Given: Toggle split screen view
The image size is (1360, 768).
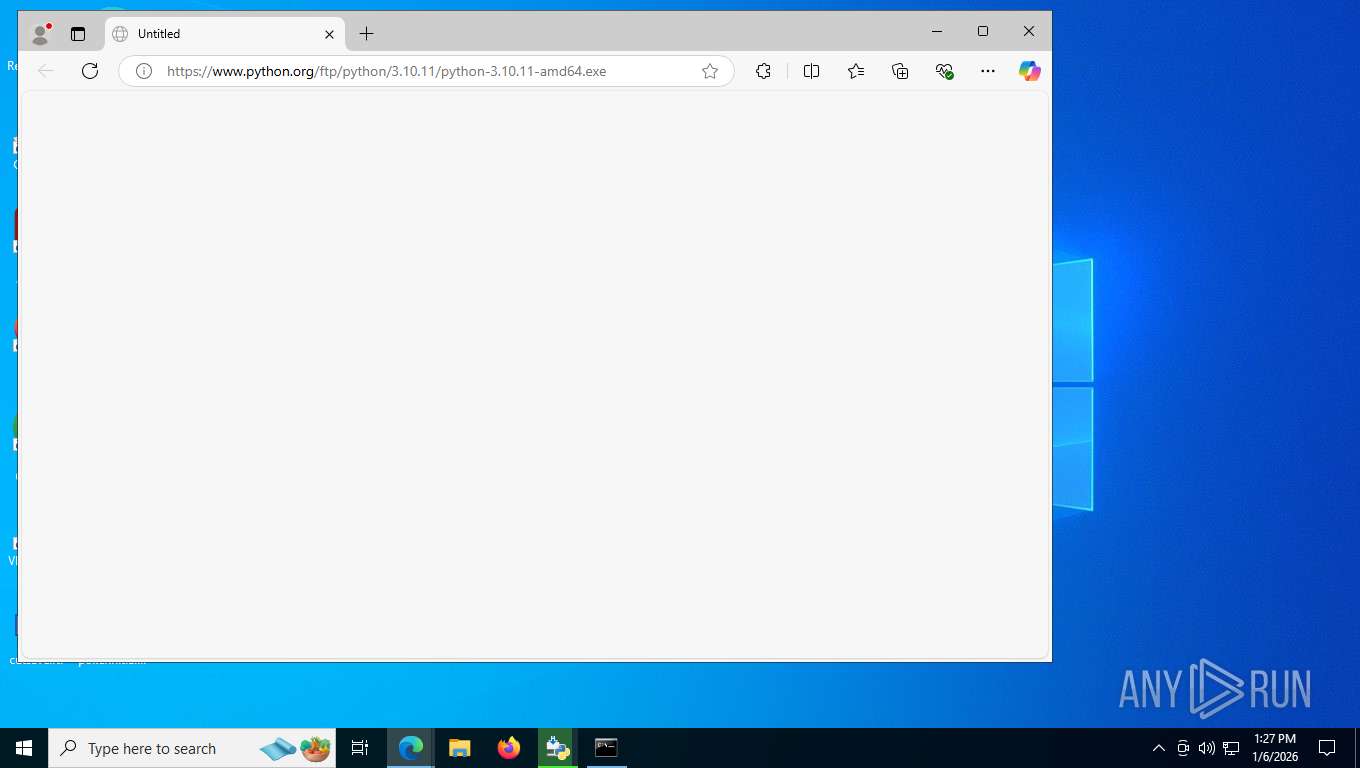Looking at the screenshot, I should tap(811, 71).
